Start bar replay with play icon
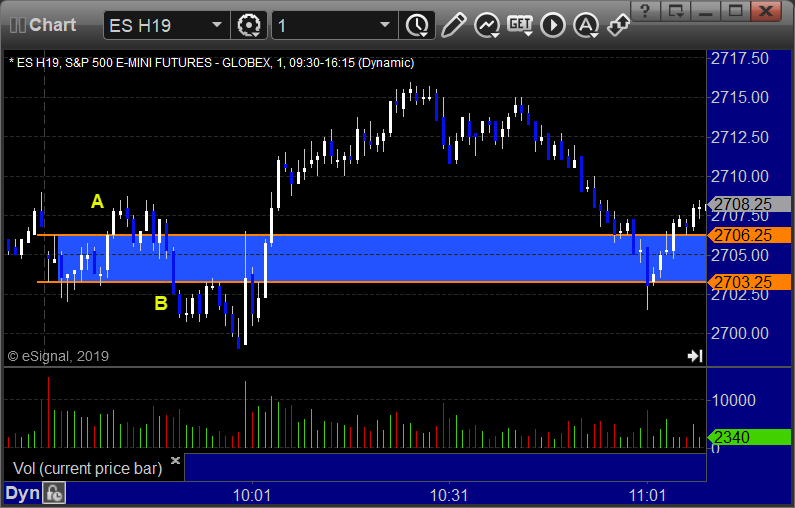This screenshot has height=508, width=795. (x=553, y=25)
